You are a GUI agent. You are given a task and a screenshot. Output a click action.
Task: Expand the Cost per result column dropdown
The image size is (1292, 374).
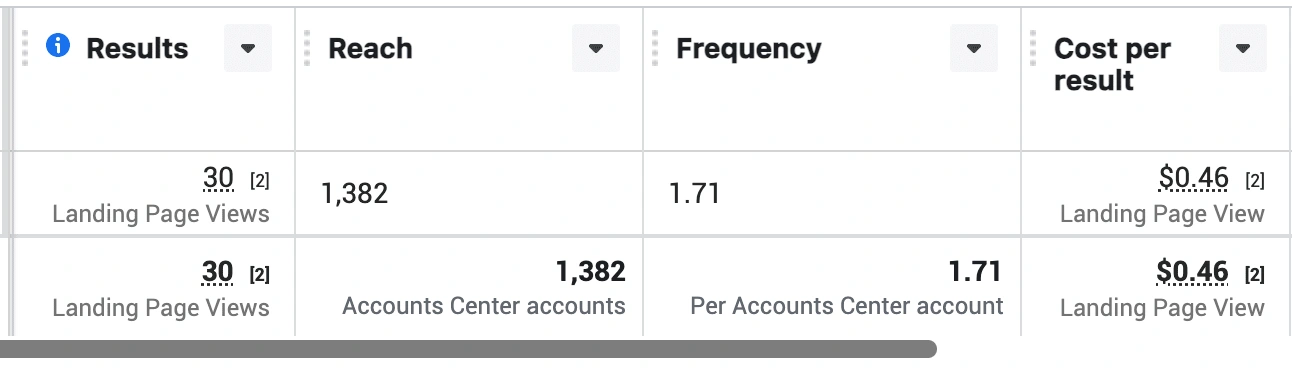[x=1243, y=48]
